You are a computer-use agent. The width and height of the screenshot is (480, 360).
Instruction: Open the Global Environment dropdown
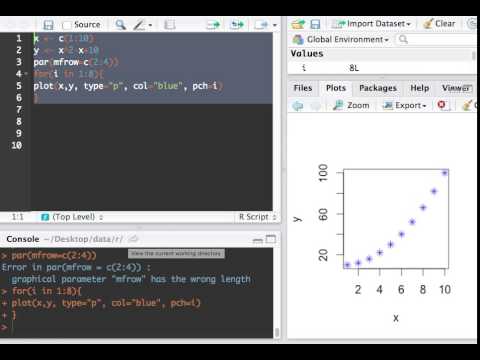click(341, 40)
